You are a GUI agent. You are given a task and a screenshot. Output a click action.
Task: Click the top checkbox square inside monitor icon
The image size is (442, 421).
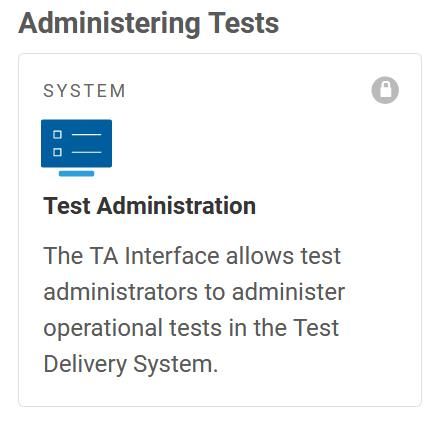click(57, 135)
